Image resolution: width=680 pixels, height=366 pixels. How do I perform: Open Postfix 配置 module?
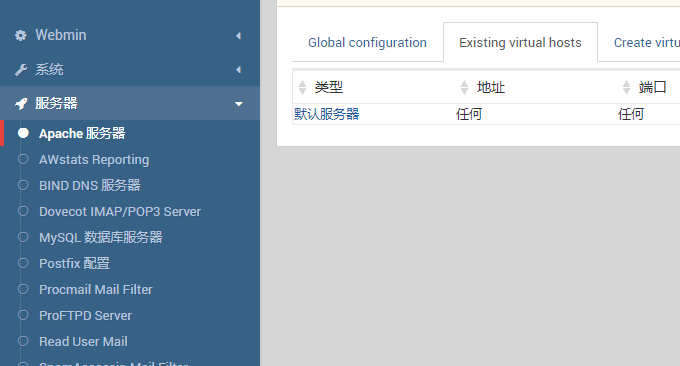pyautogui.click(x=74, y=264)
